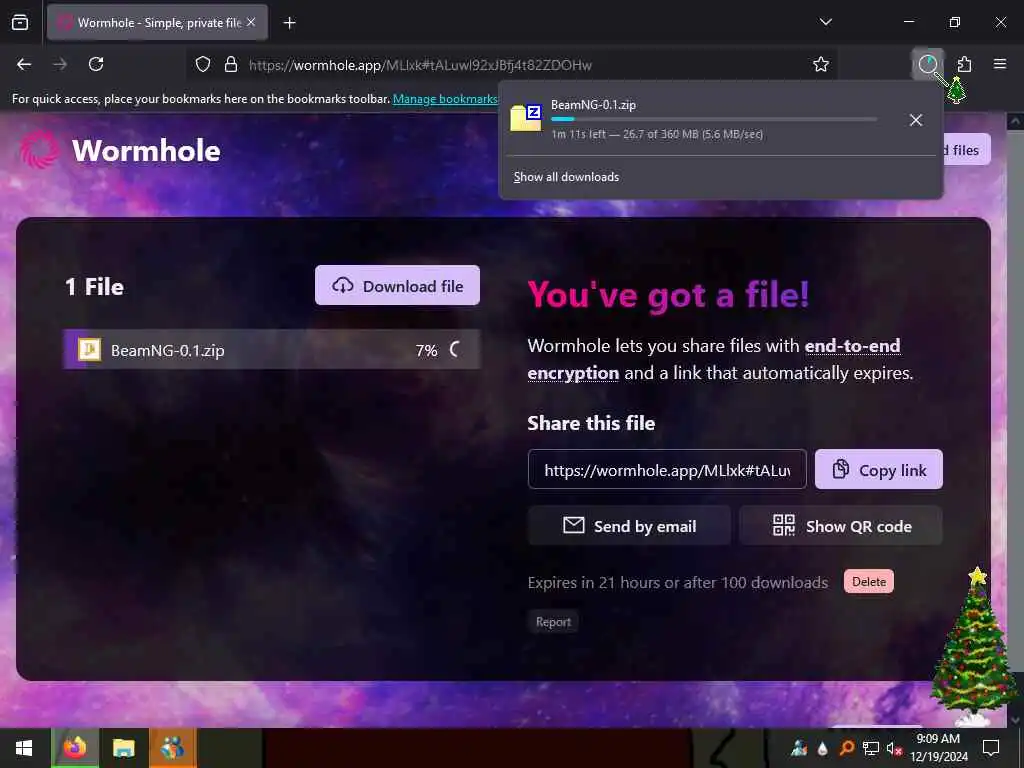Click the share link text field

click(x=667, y=470)
